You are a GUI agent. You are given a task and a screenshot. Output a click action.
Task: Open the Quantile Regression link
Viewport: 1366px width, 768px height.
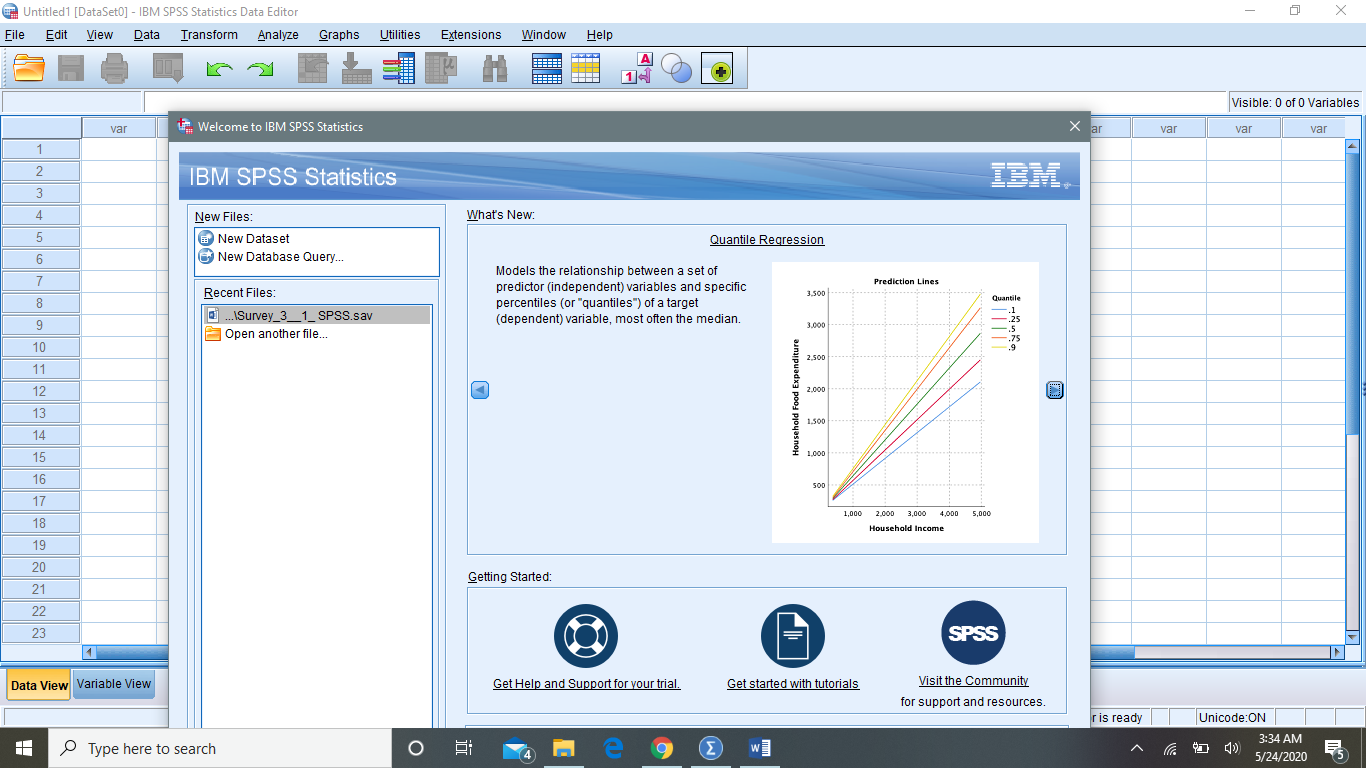[766, 239]
